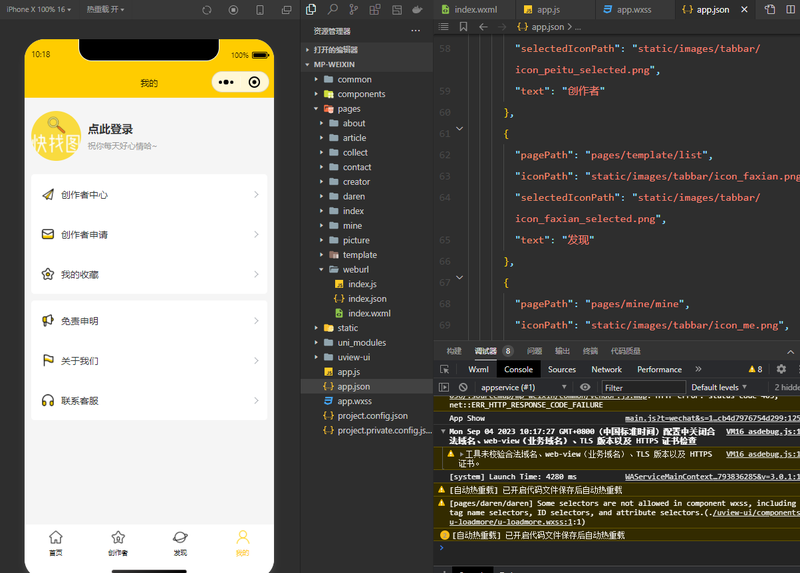Tap the 创作者 tab bar item
This screenshot has width=800, height=573.
[x=118, y=543]
